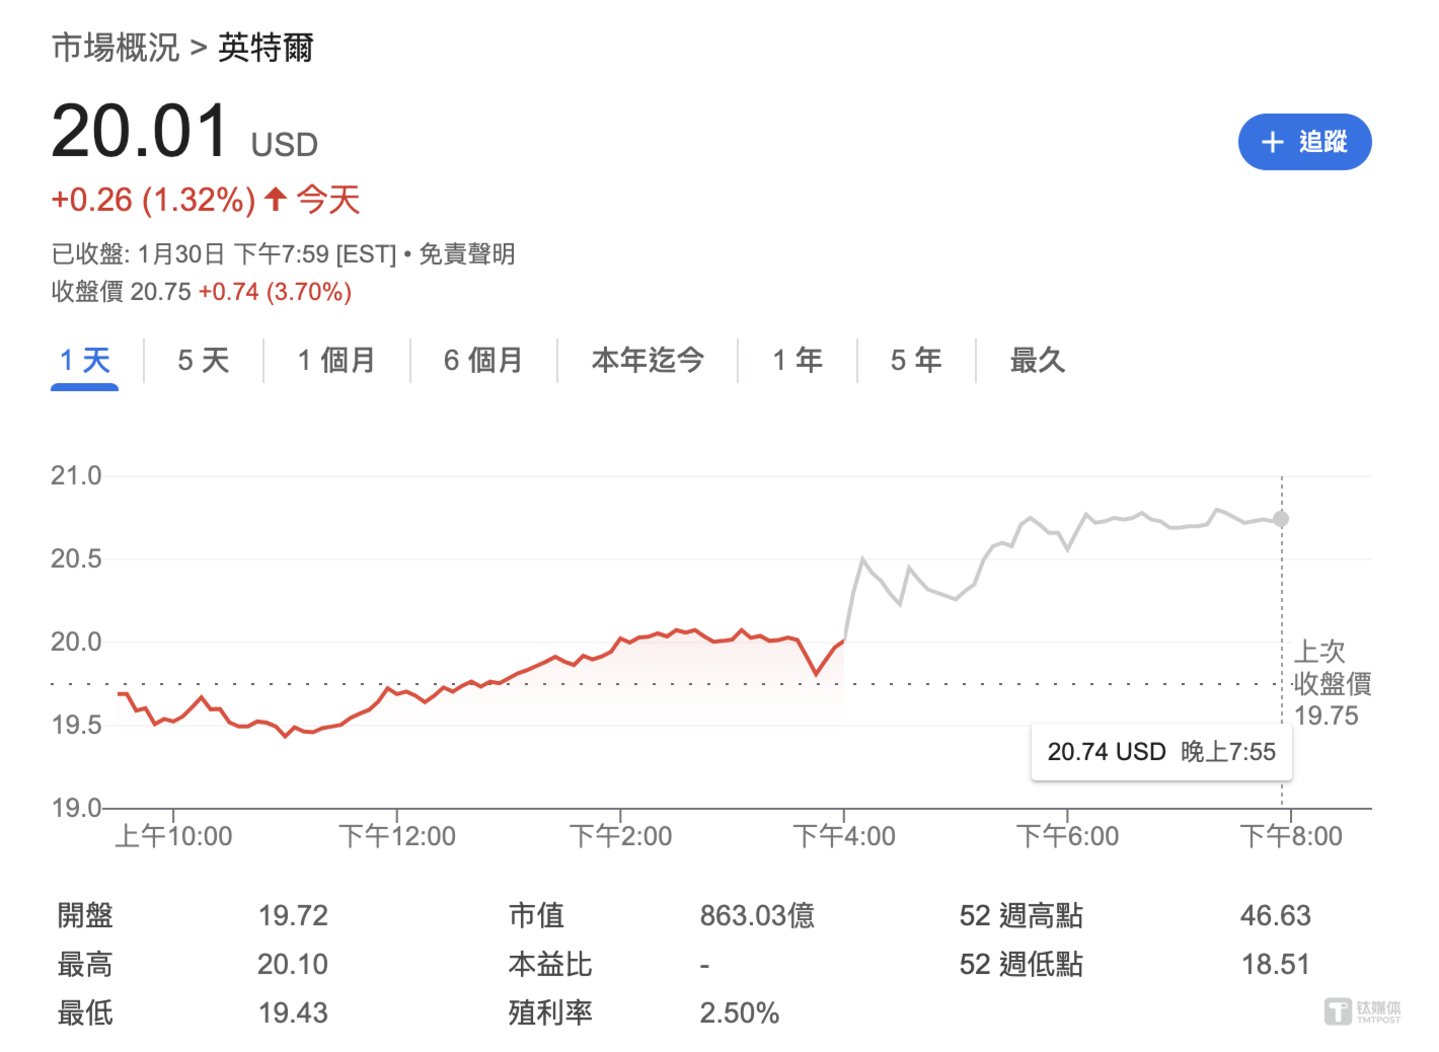
Task: Click the 市值 863.03億 value
Action: [x=757, y=915]
